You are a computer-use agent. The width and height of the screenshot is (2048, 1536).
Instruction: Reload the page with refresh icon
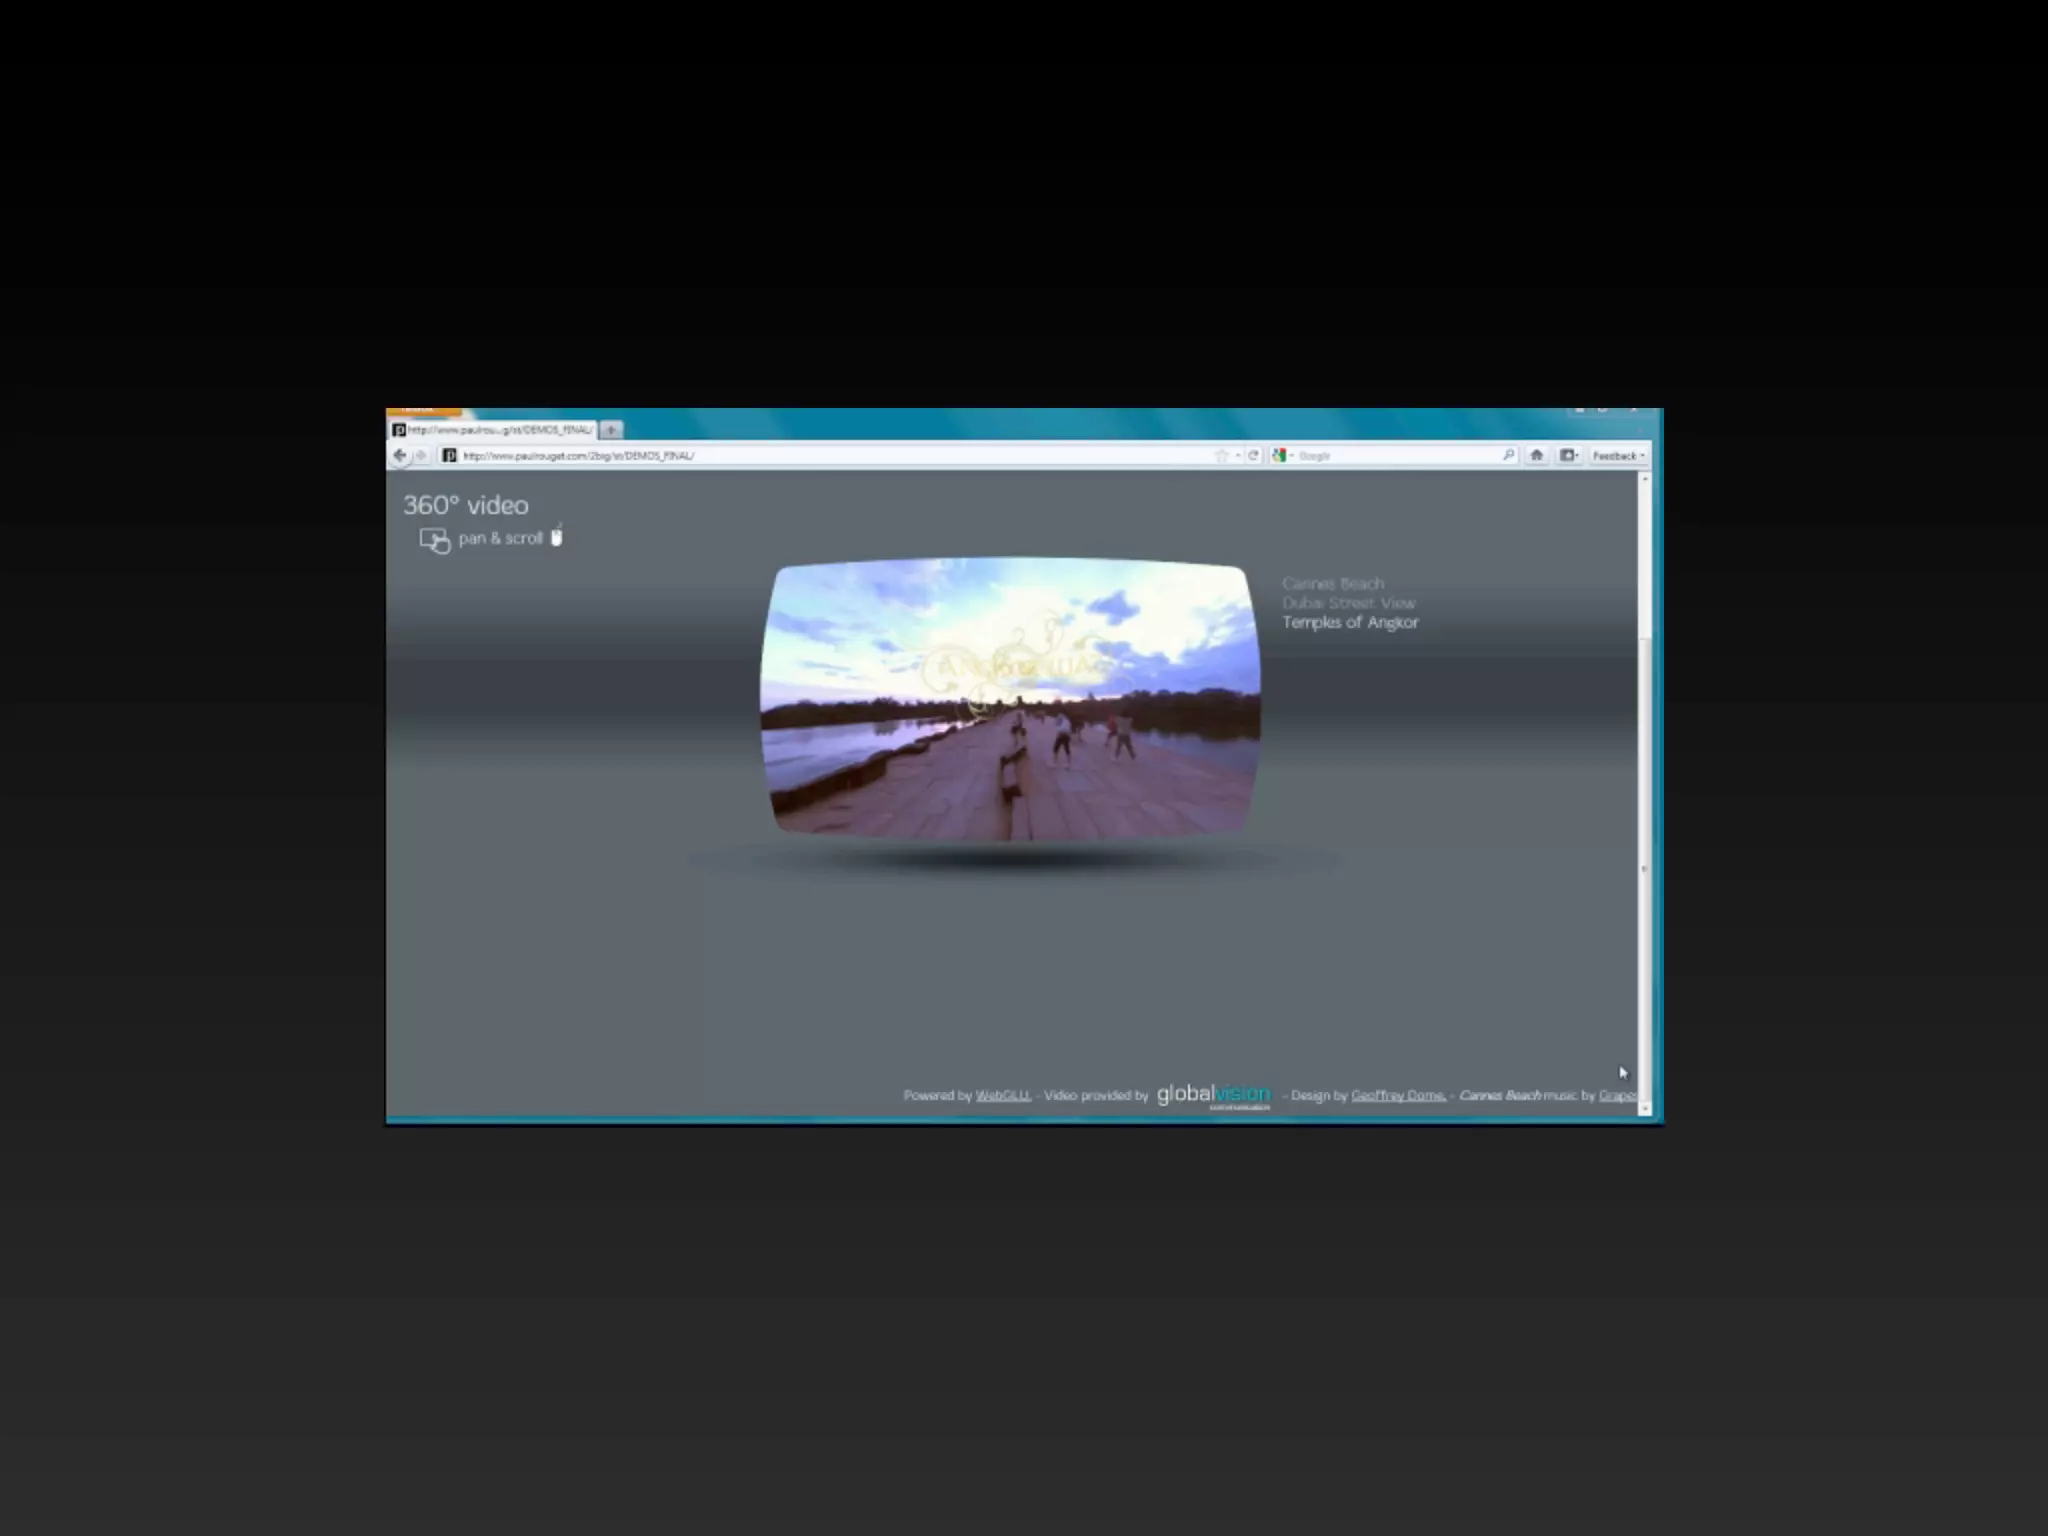[x=1253, y=456]
